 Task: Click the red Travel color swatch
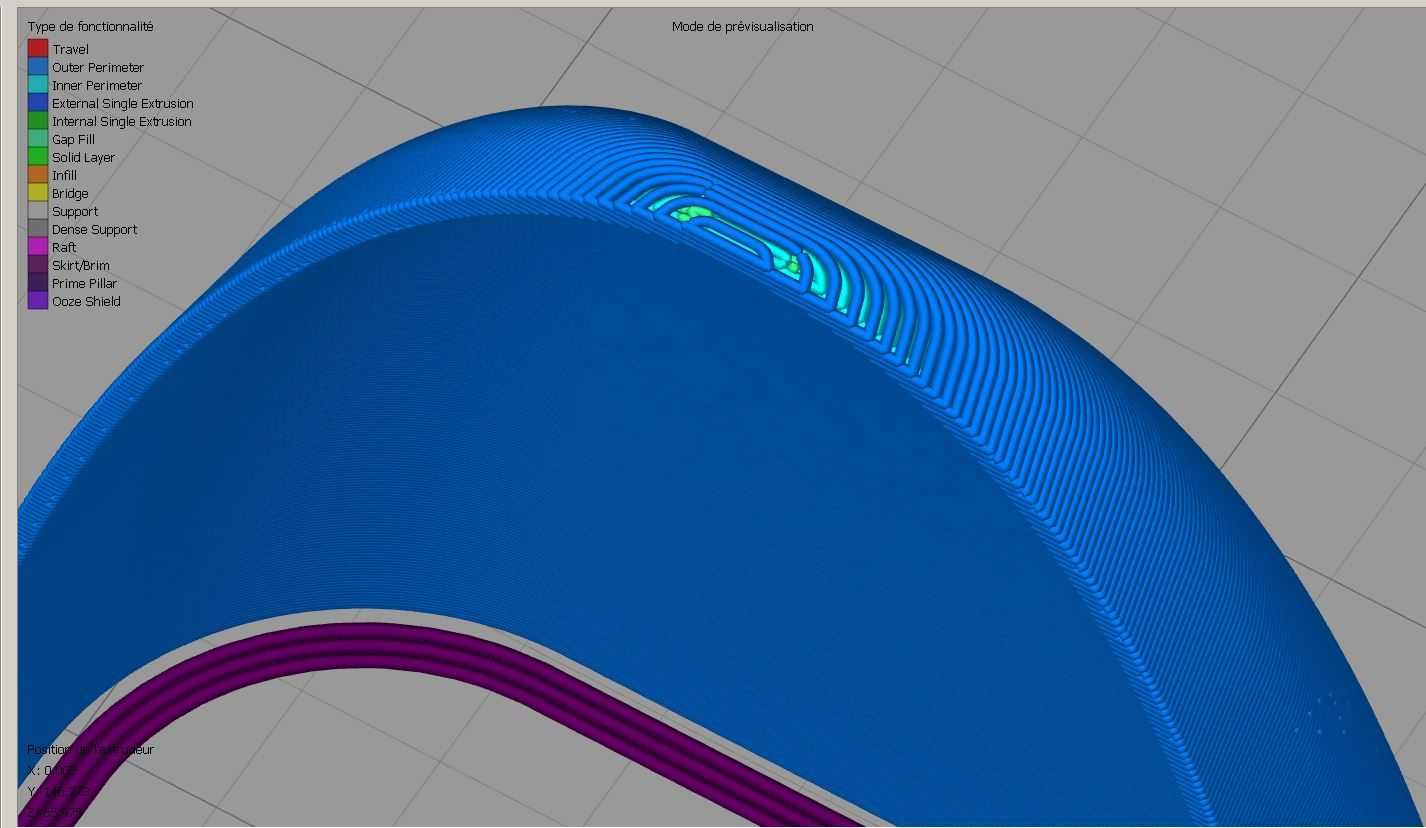click(x=38, y=48)
